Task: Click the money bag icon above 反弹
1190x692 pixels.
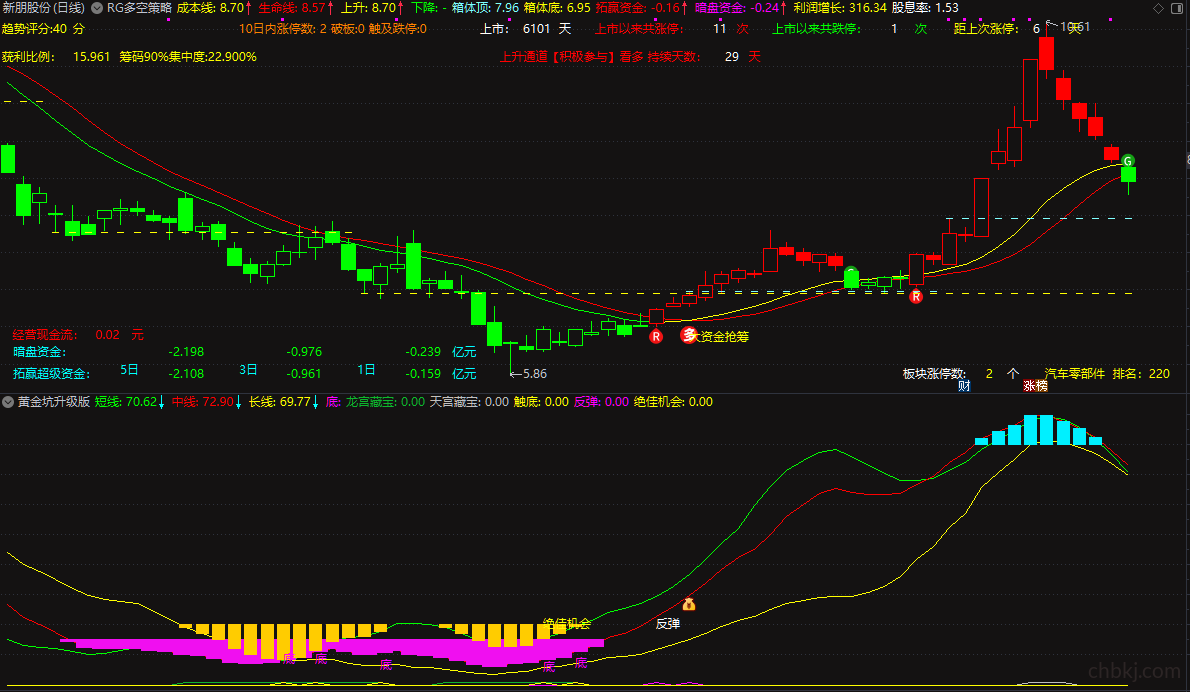Action: (x=688, y=604)
